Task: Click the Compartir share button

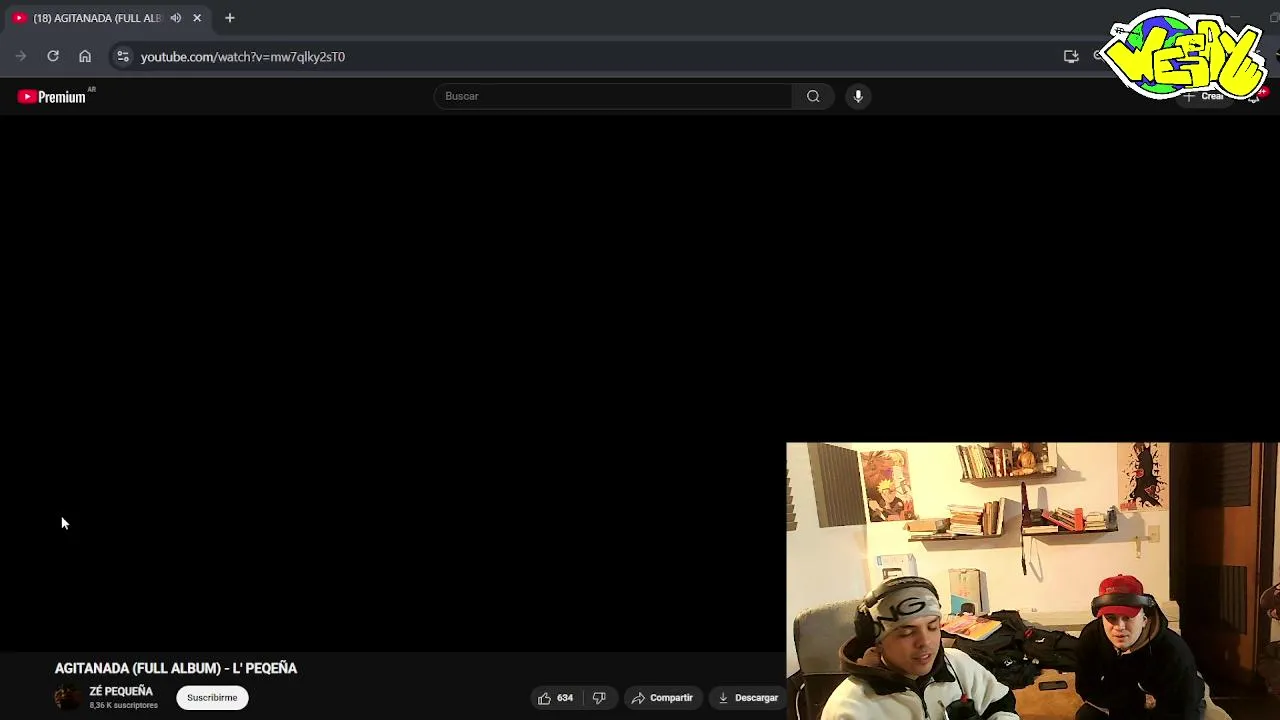Action: (662, 698)
